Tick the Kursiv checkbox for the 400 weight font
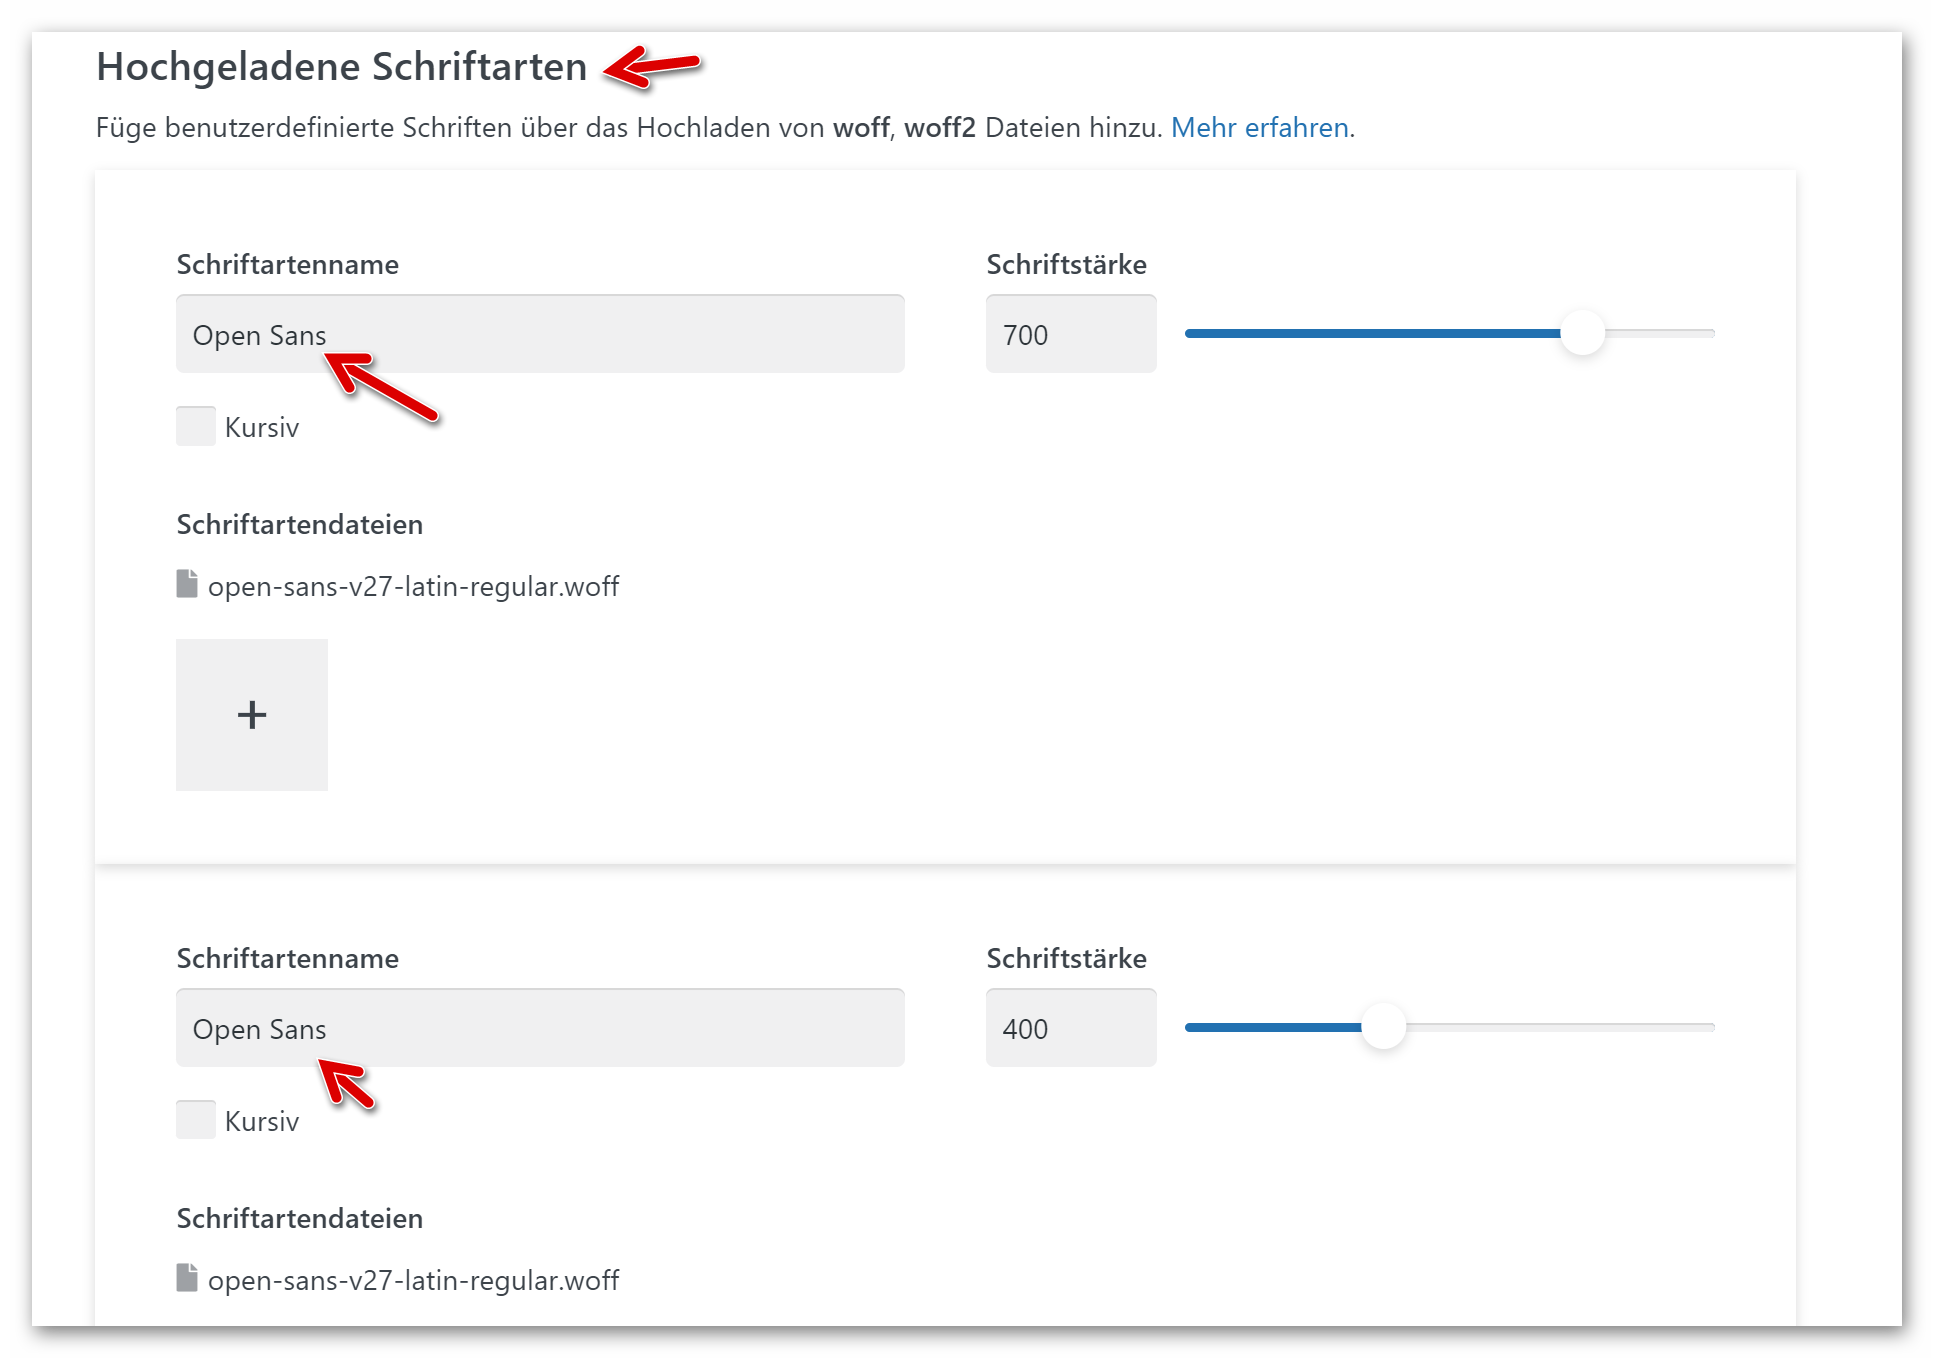 (196, 1120)
